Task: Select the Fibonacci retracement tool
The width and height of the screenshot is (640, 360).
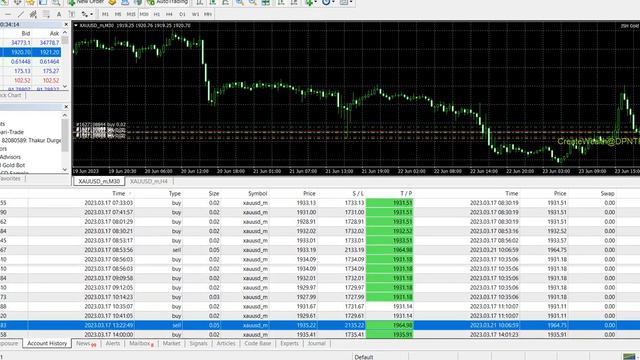Action: tap(47, 14)
